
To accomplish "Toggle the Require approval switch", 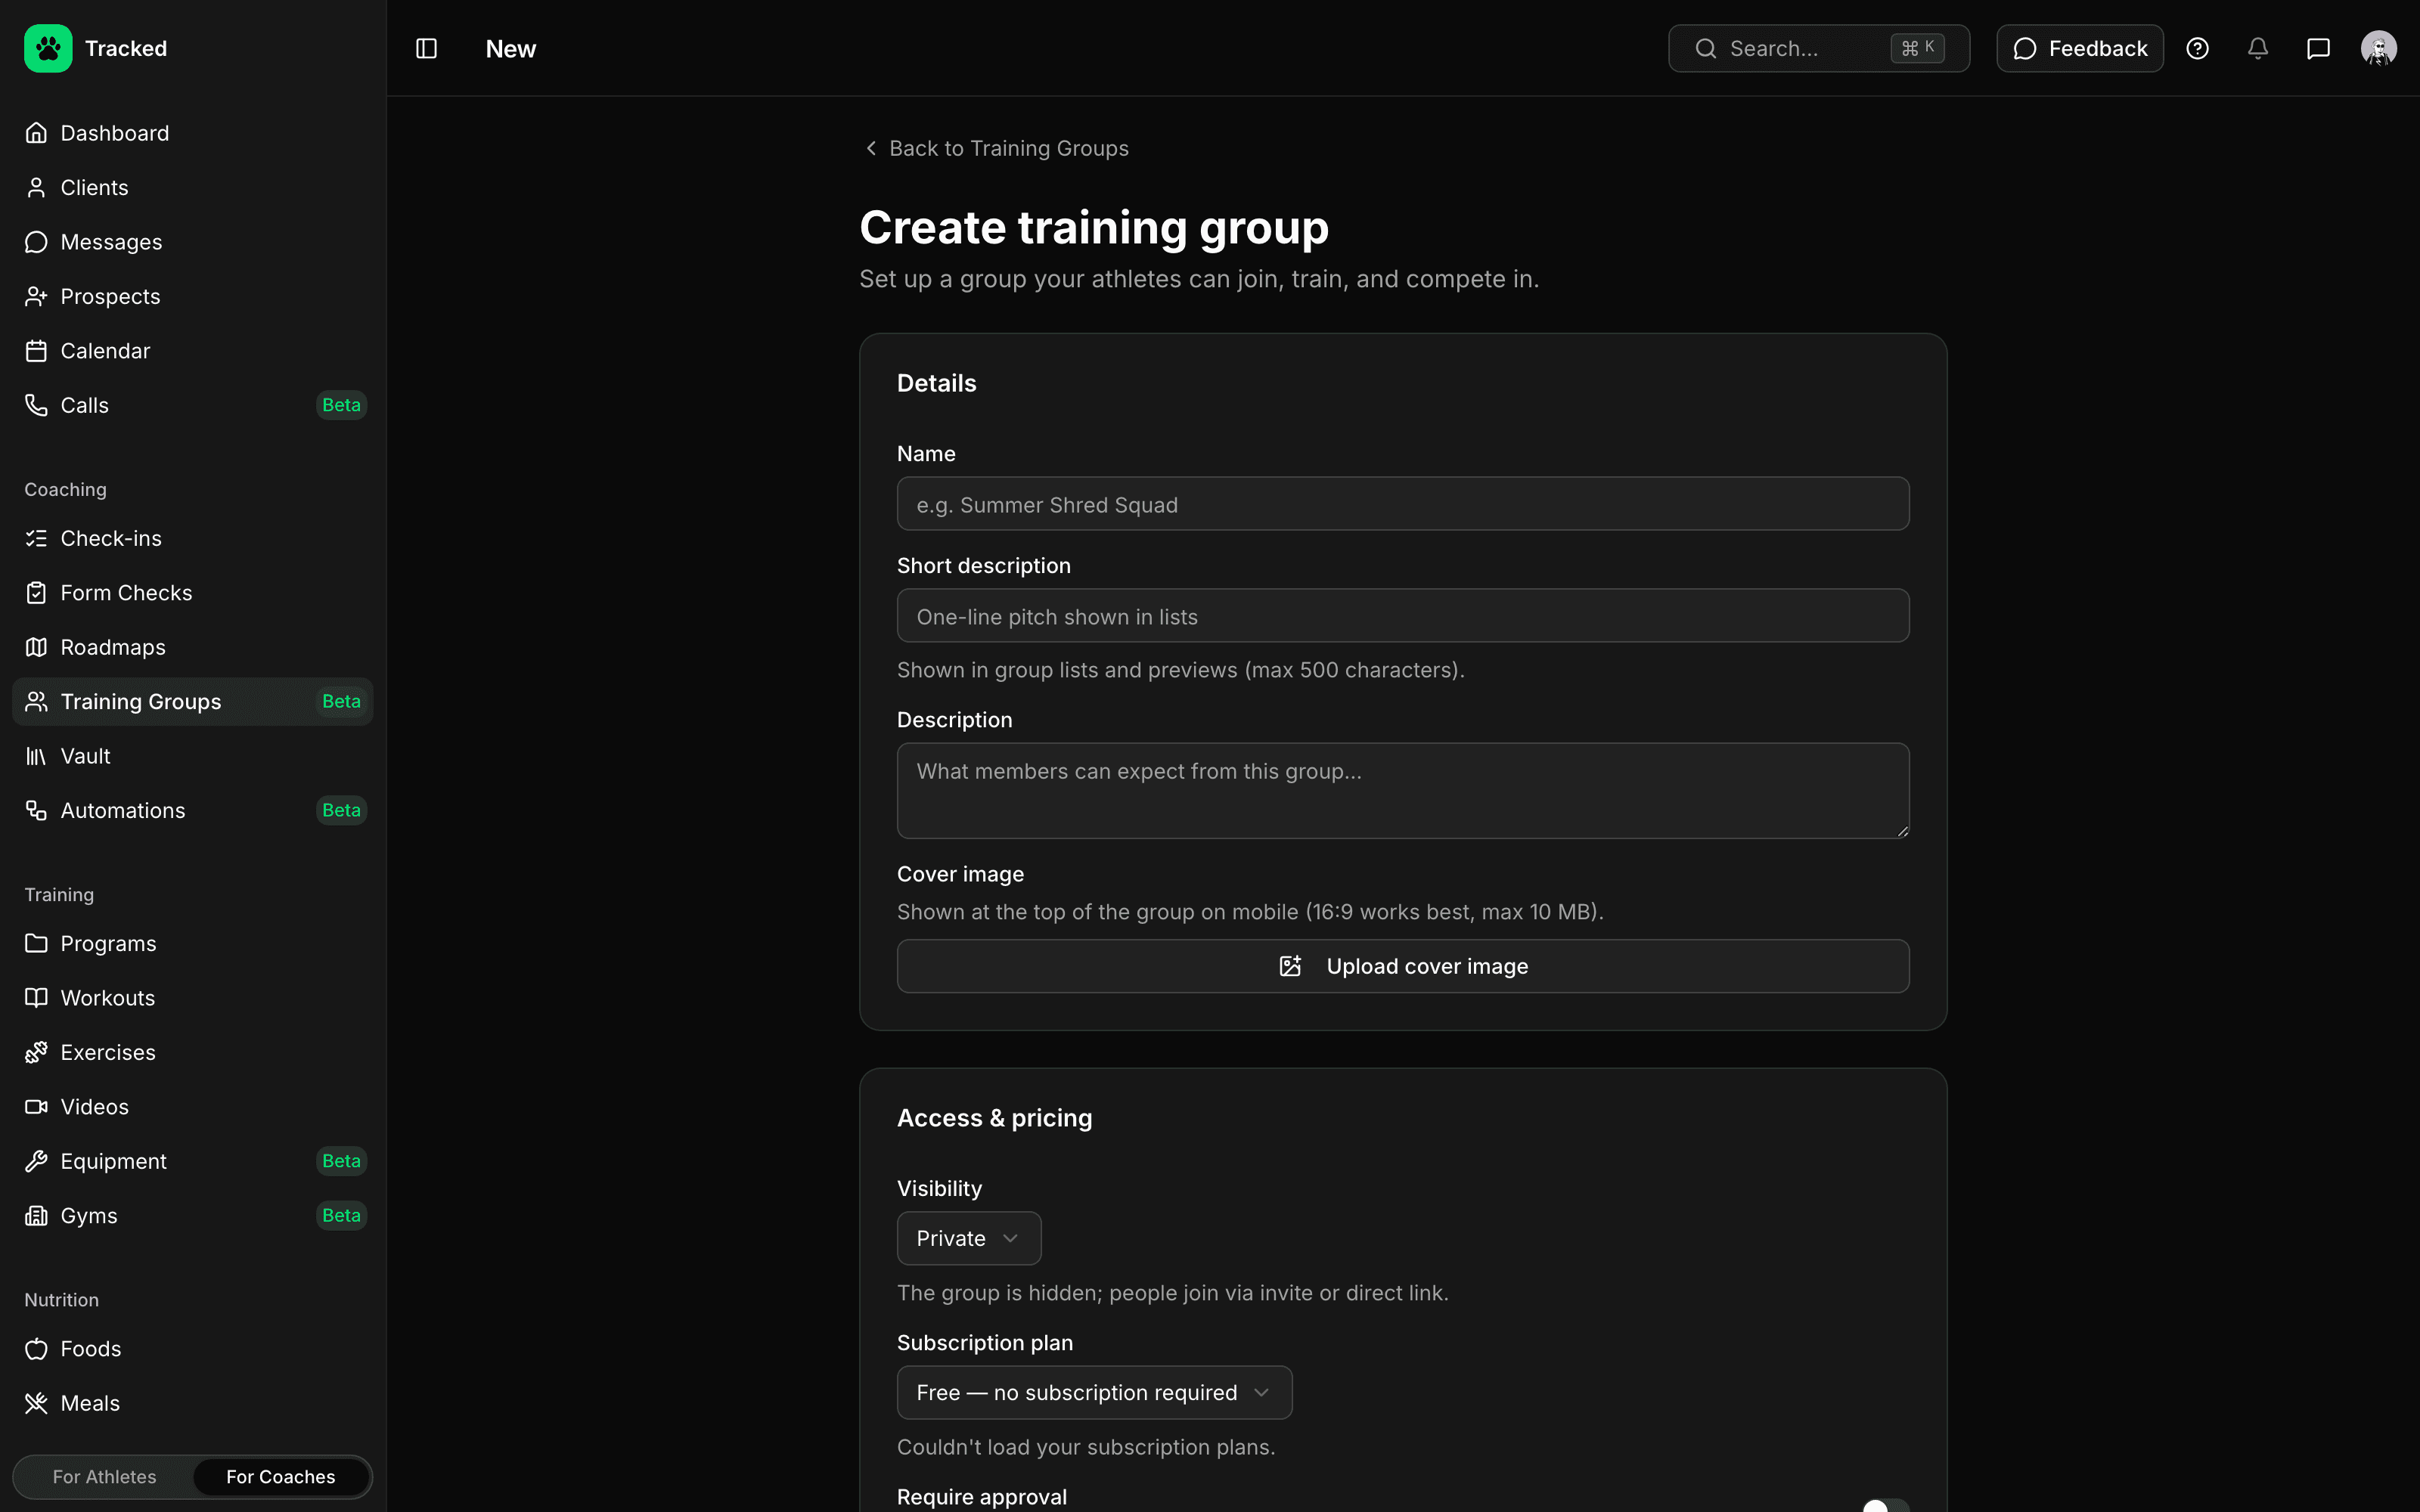I will (x=1885, y=1505).
